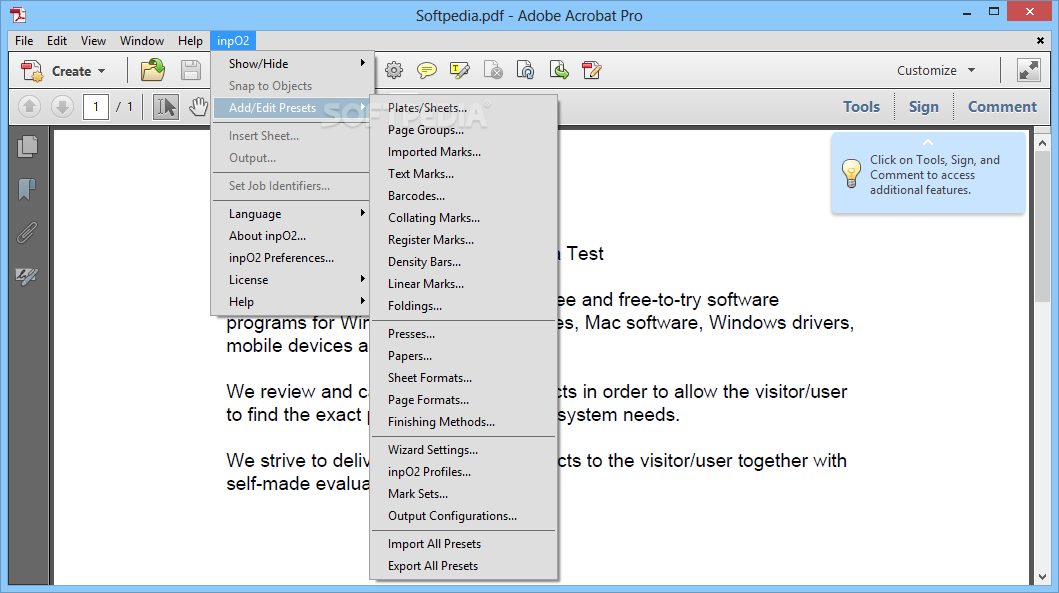Click the Acrobat application icon in title bar
The height and width of the screenshot is (593, 1059).
tap(18, 14)
